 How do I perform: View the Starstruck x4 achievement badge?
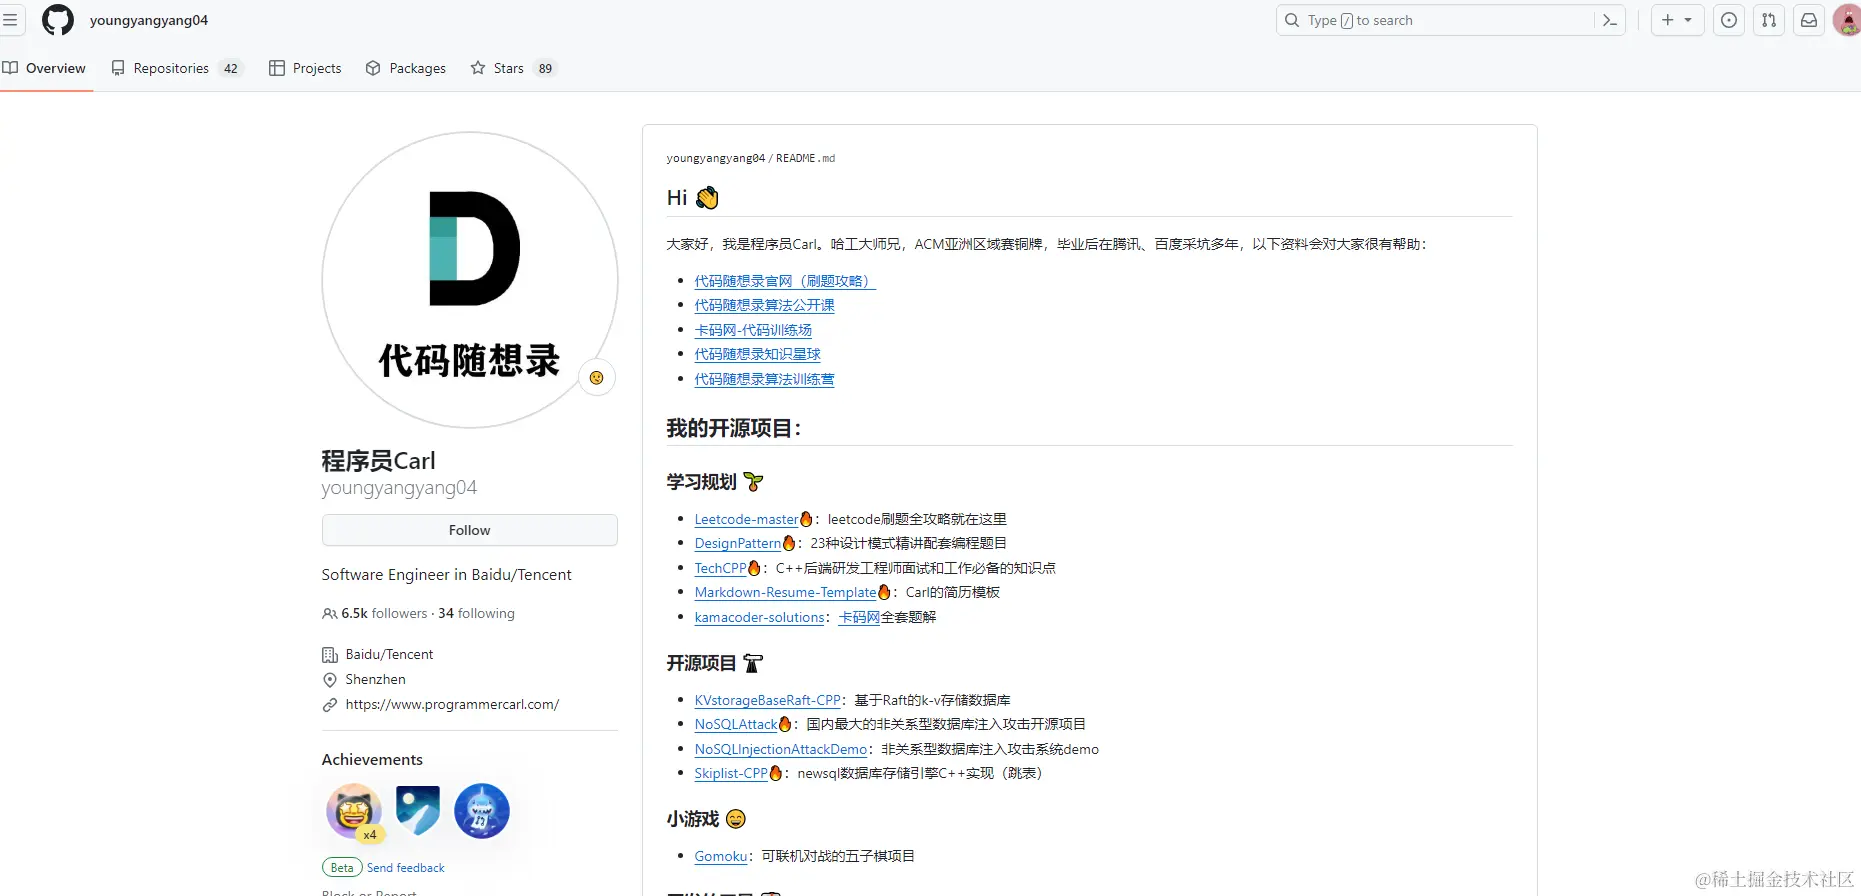(x=354, y=811)
